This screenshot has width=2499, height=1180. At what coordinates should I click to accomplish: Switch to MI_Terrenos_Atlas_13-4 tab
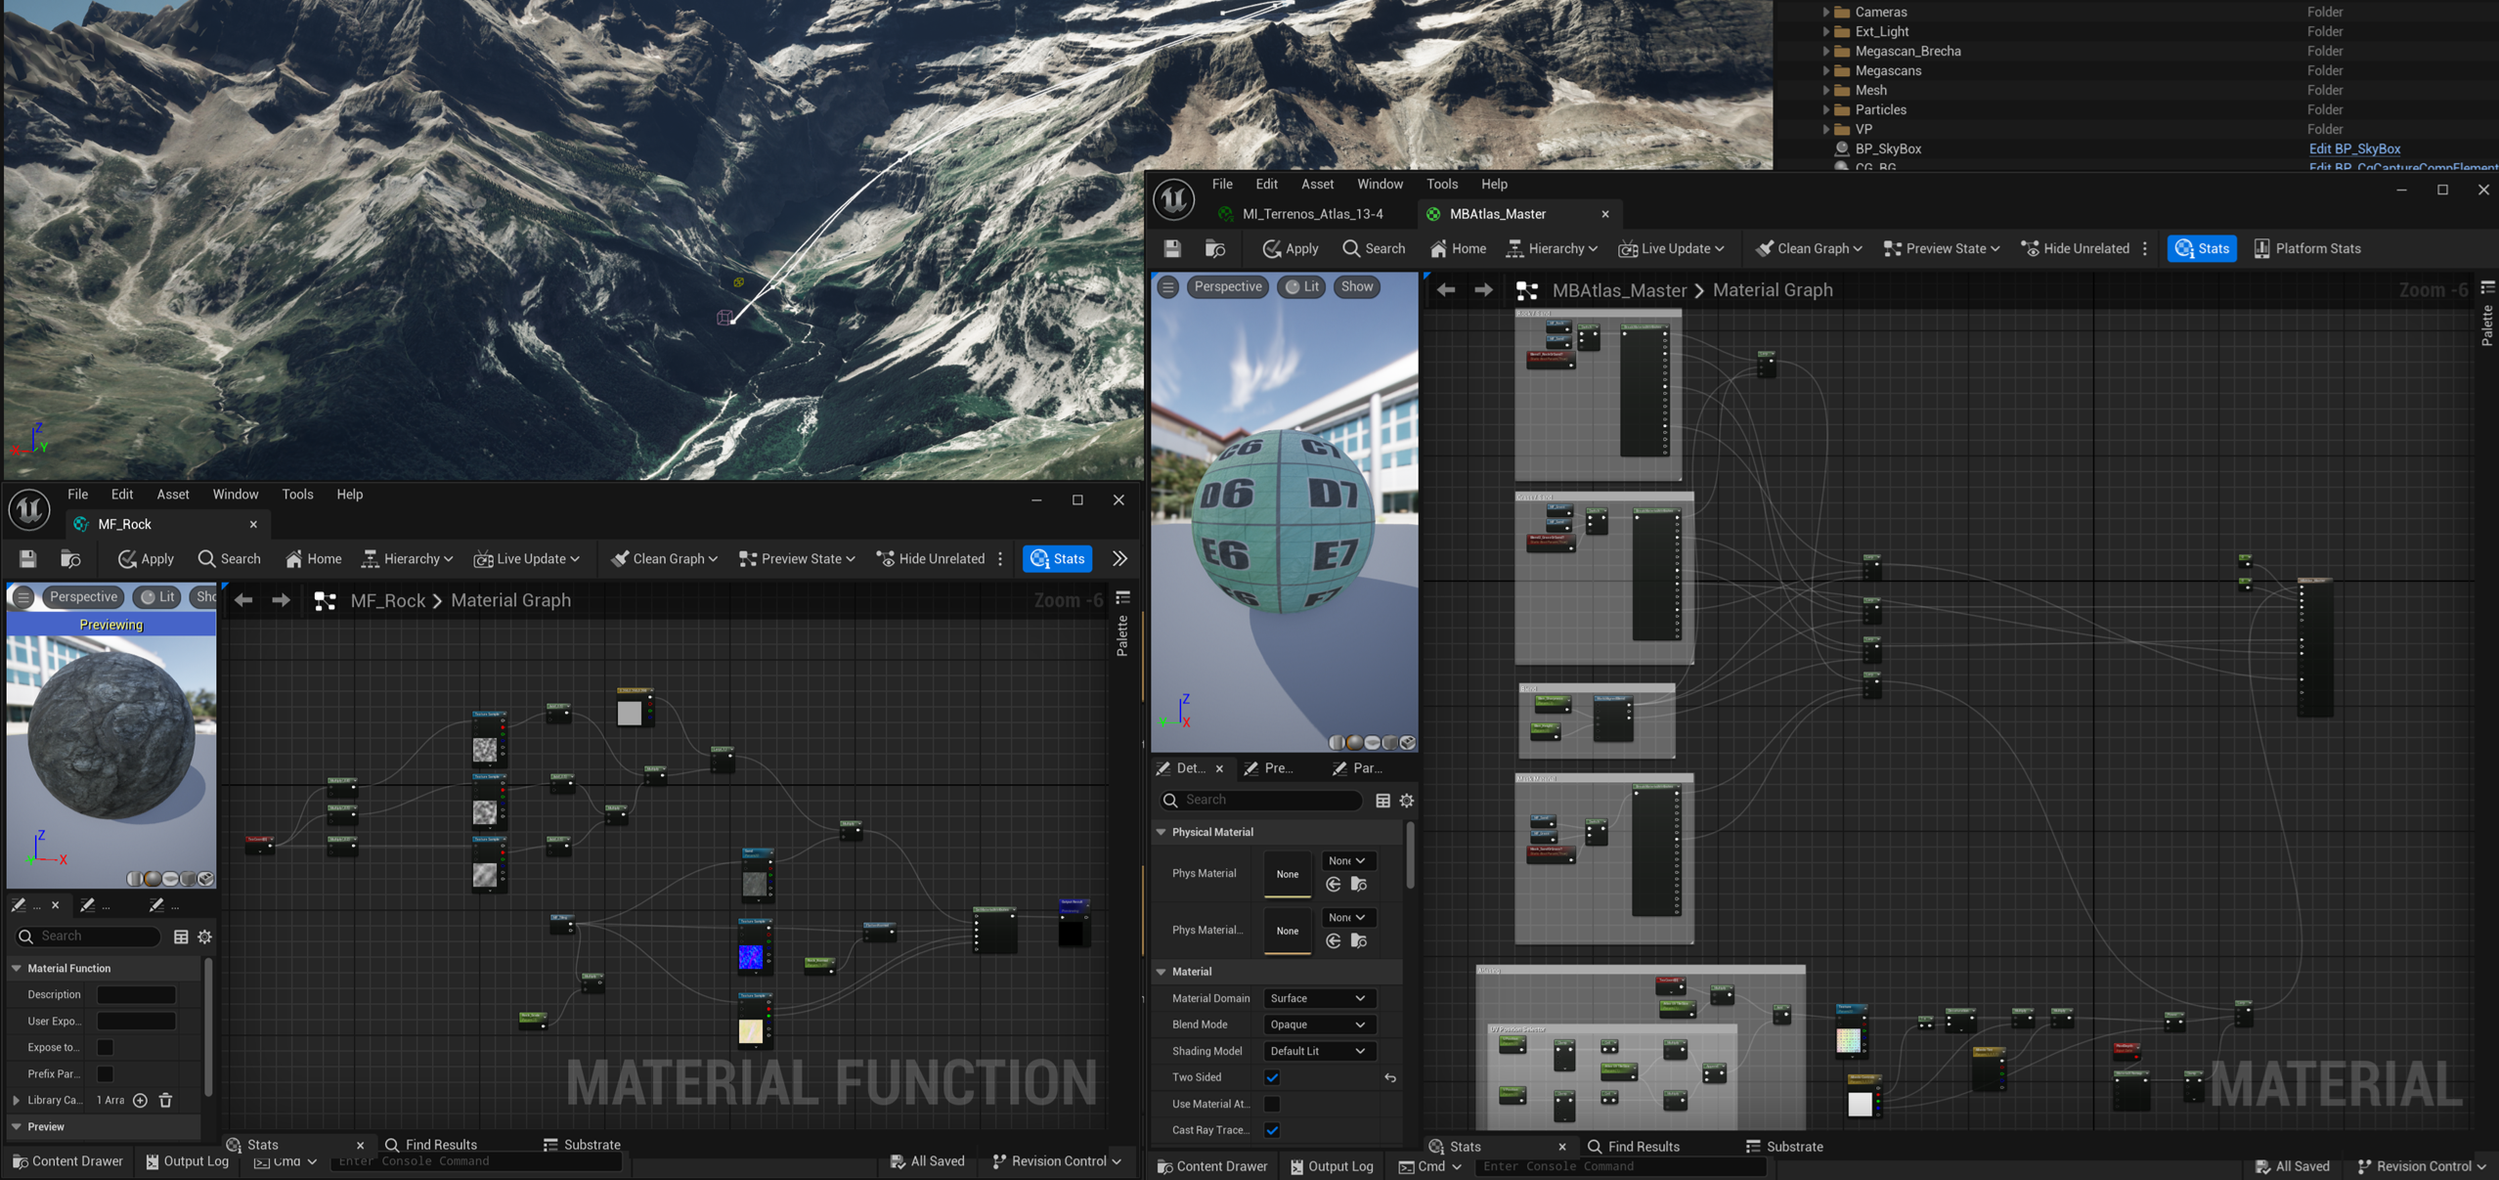point(1311,214)
